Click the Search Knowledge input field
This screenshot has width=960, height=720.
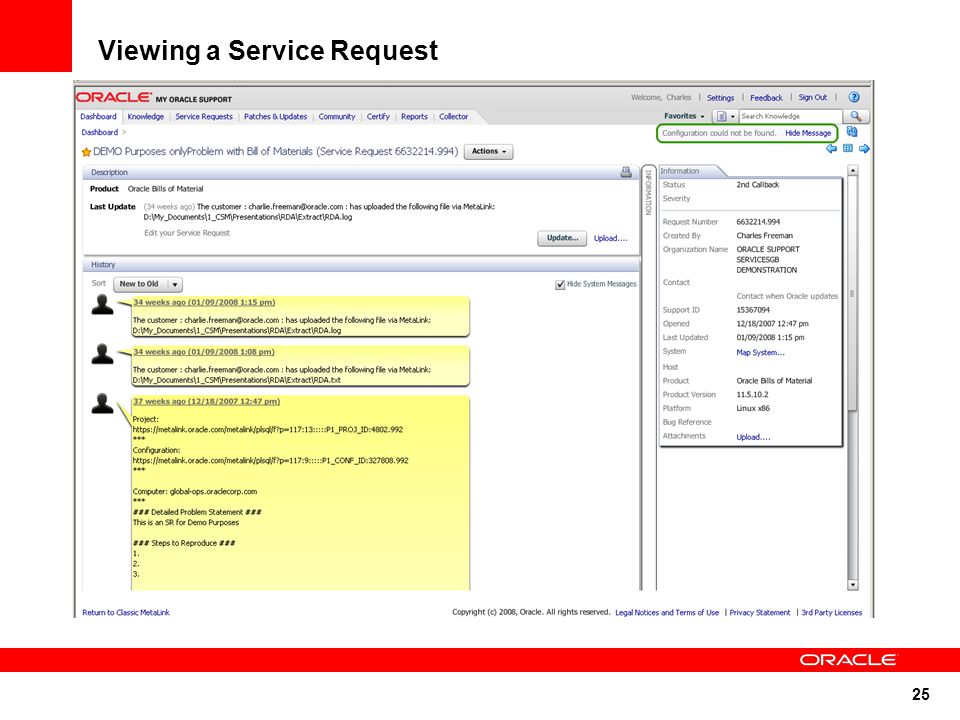tap(790, 116)
